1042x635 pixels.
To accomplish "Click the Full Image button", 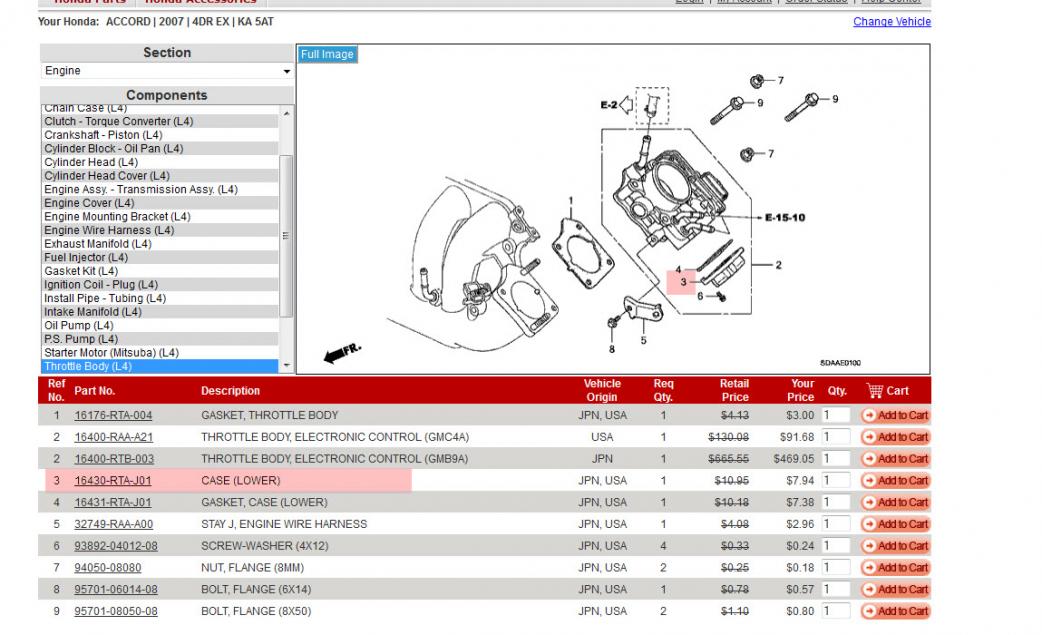I will pos(327,55).
